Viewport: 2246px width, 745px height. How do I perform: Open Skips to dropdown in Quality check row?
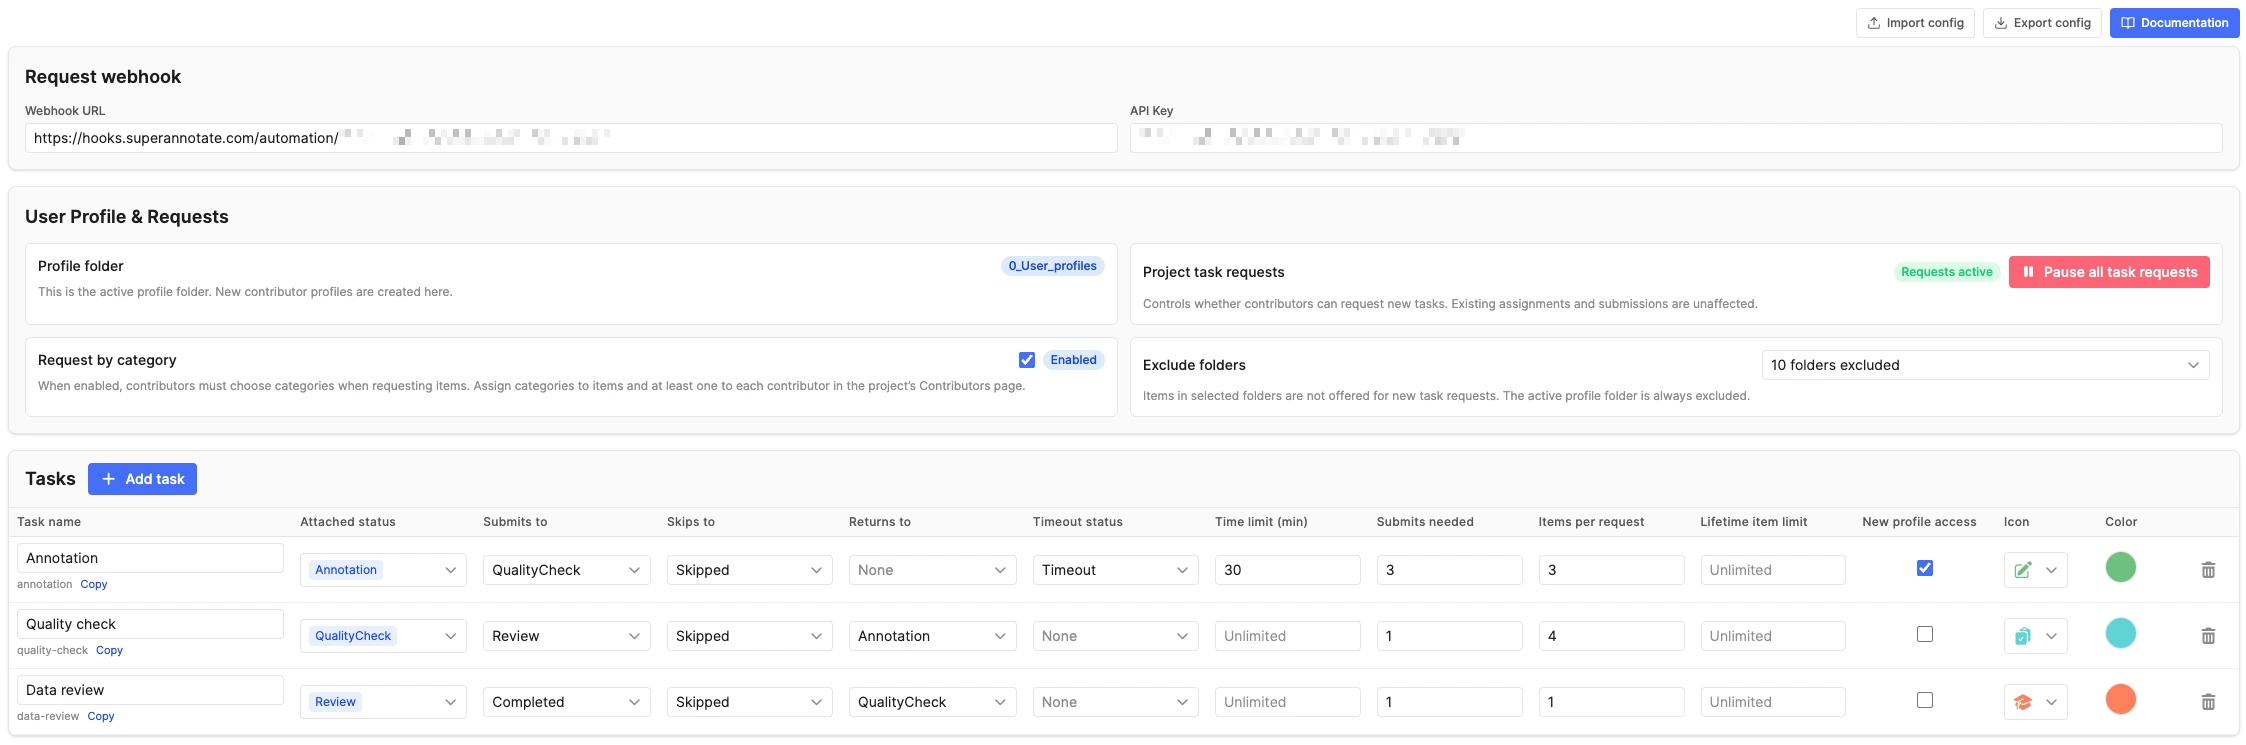click(x=749, y=636)
